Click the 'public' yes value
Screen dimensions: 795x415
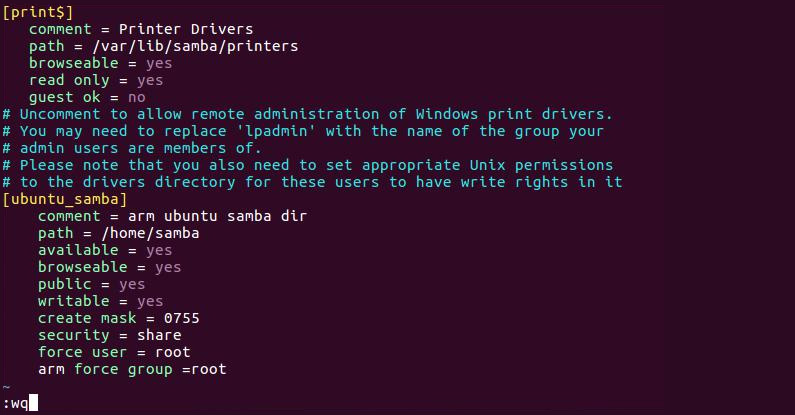tap(132, 284)
